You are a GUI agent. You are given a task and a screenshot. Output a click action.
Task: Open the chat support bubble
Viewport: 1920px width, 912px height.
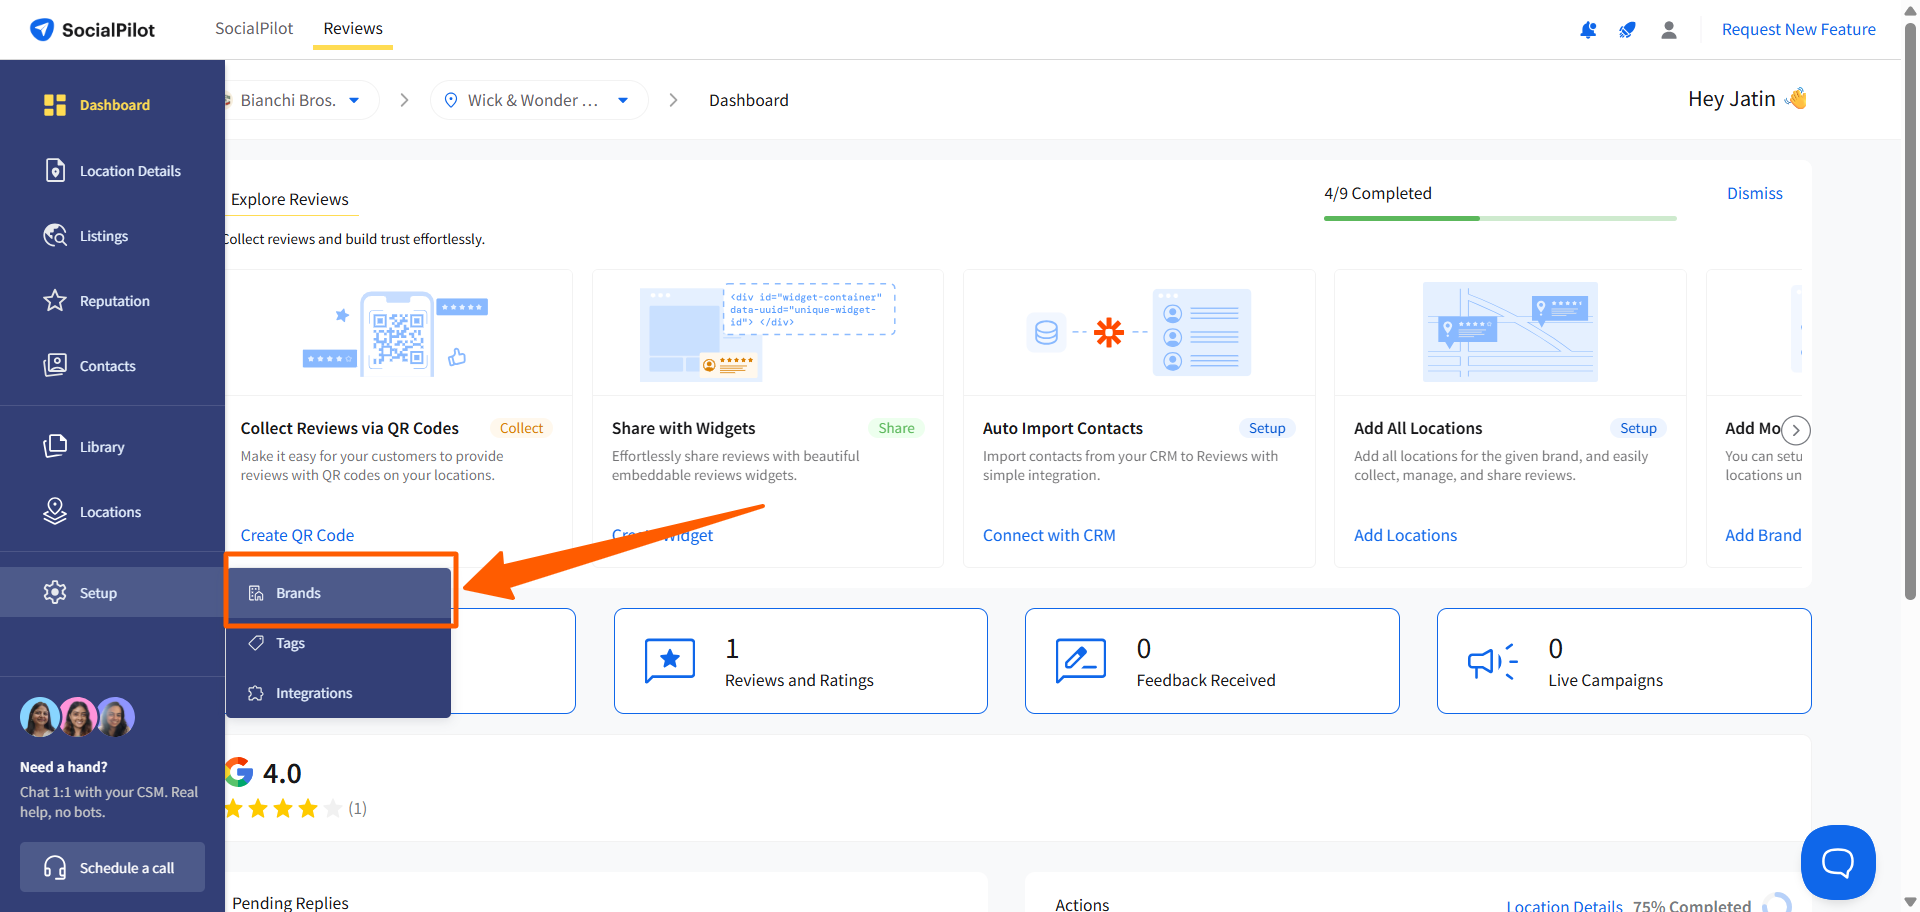(x=1838, y=862)
